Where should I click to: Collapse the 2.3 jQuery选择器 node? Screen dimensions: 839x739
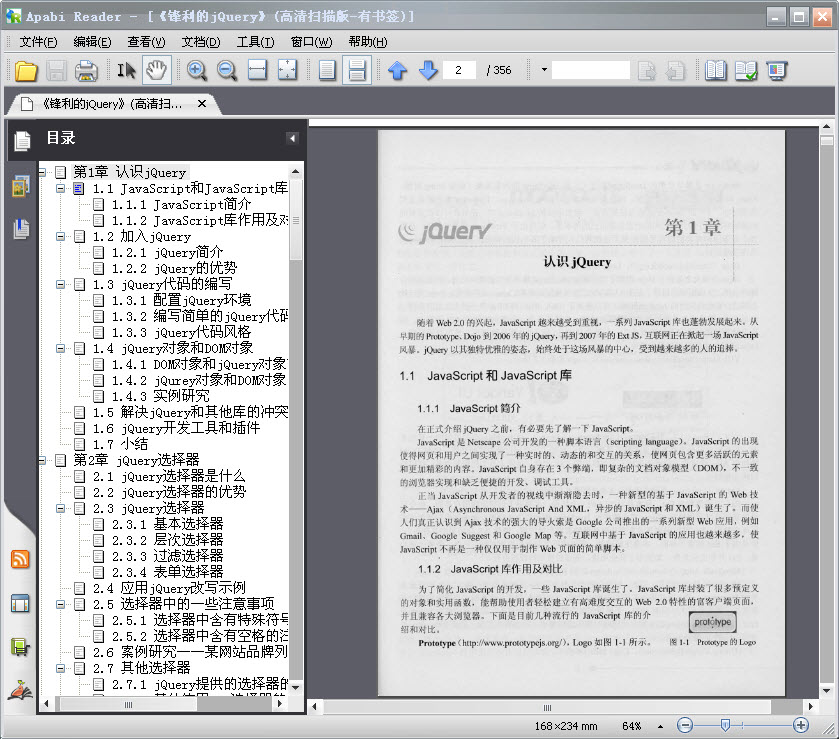(61, 508)
